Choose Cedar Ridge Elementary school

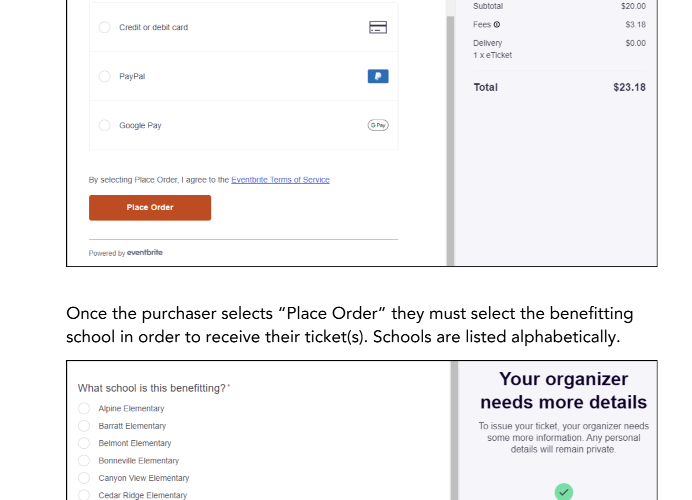click(84, 495)
